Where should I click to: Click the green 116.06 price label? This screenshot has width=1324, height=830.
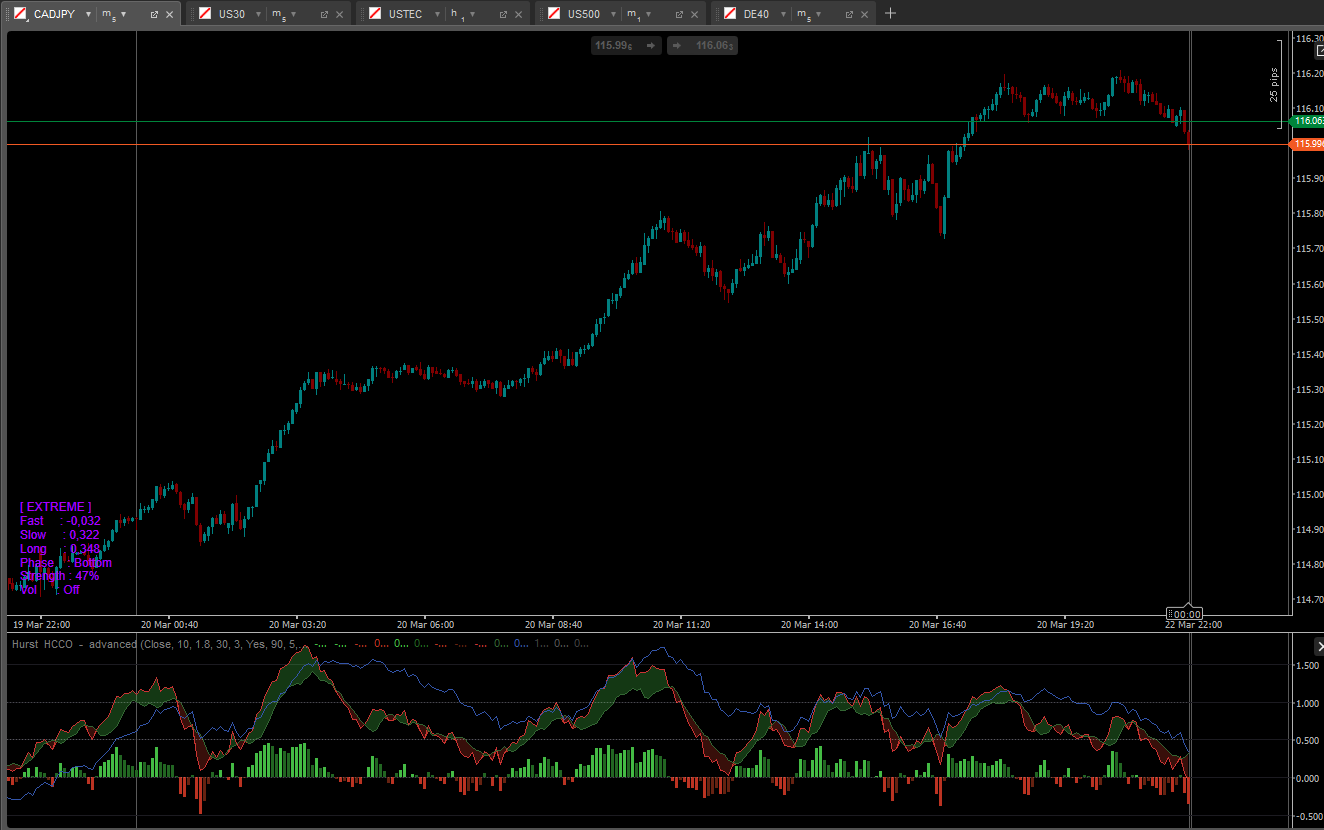point(1308,121)
